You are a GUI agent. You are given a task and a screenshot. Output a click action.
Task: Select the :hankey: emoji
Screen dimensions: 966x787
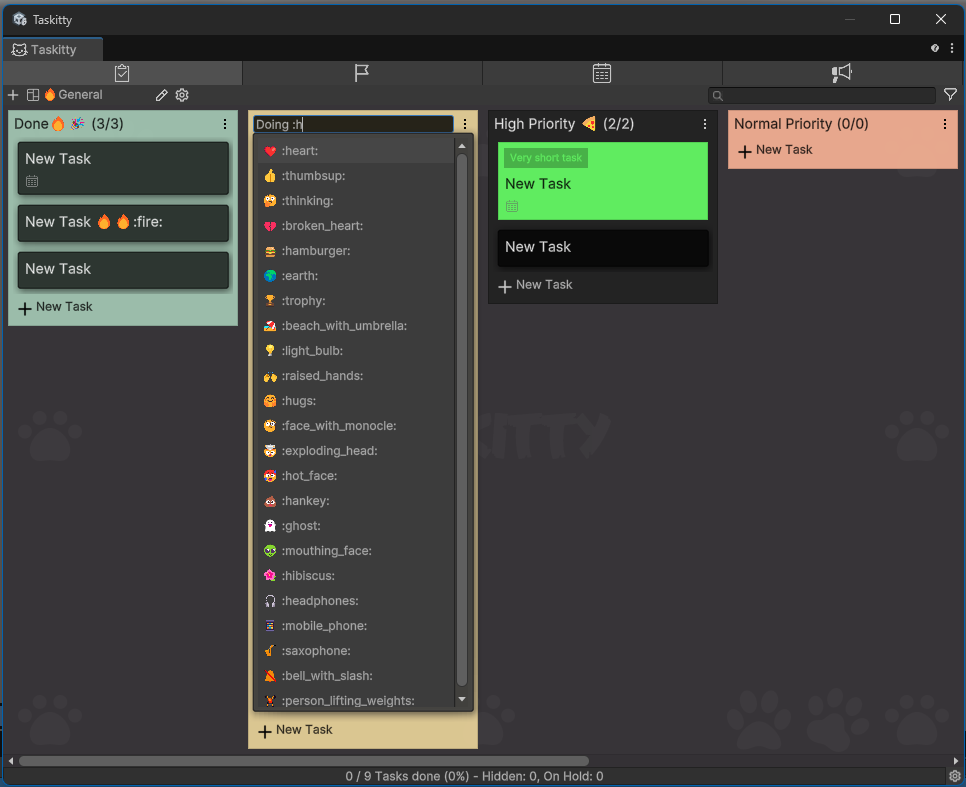[x=354, y=501]
